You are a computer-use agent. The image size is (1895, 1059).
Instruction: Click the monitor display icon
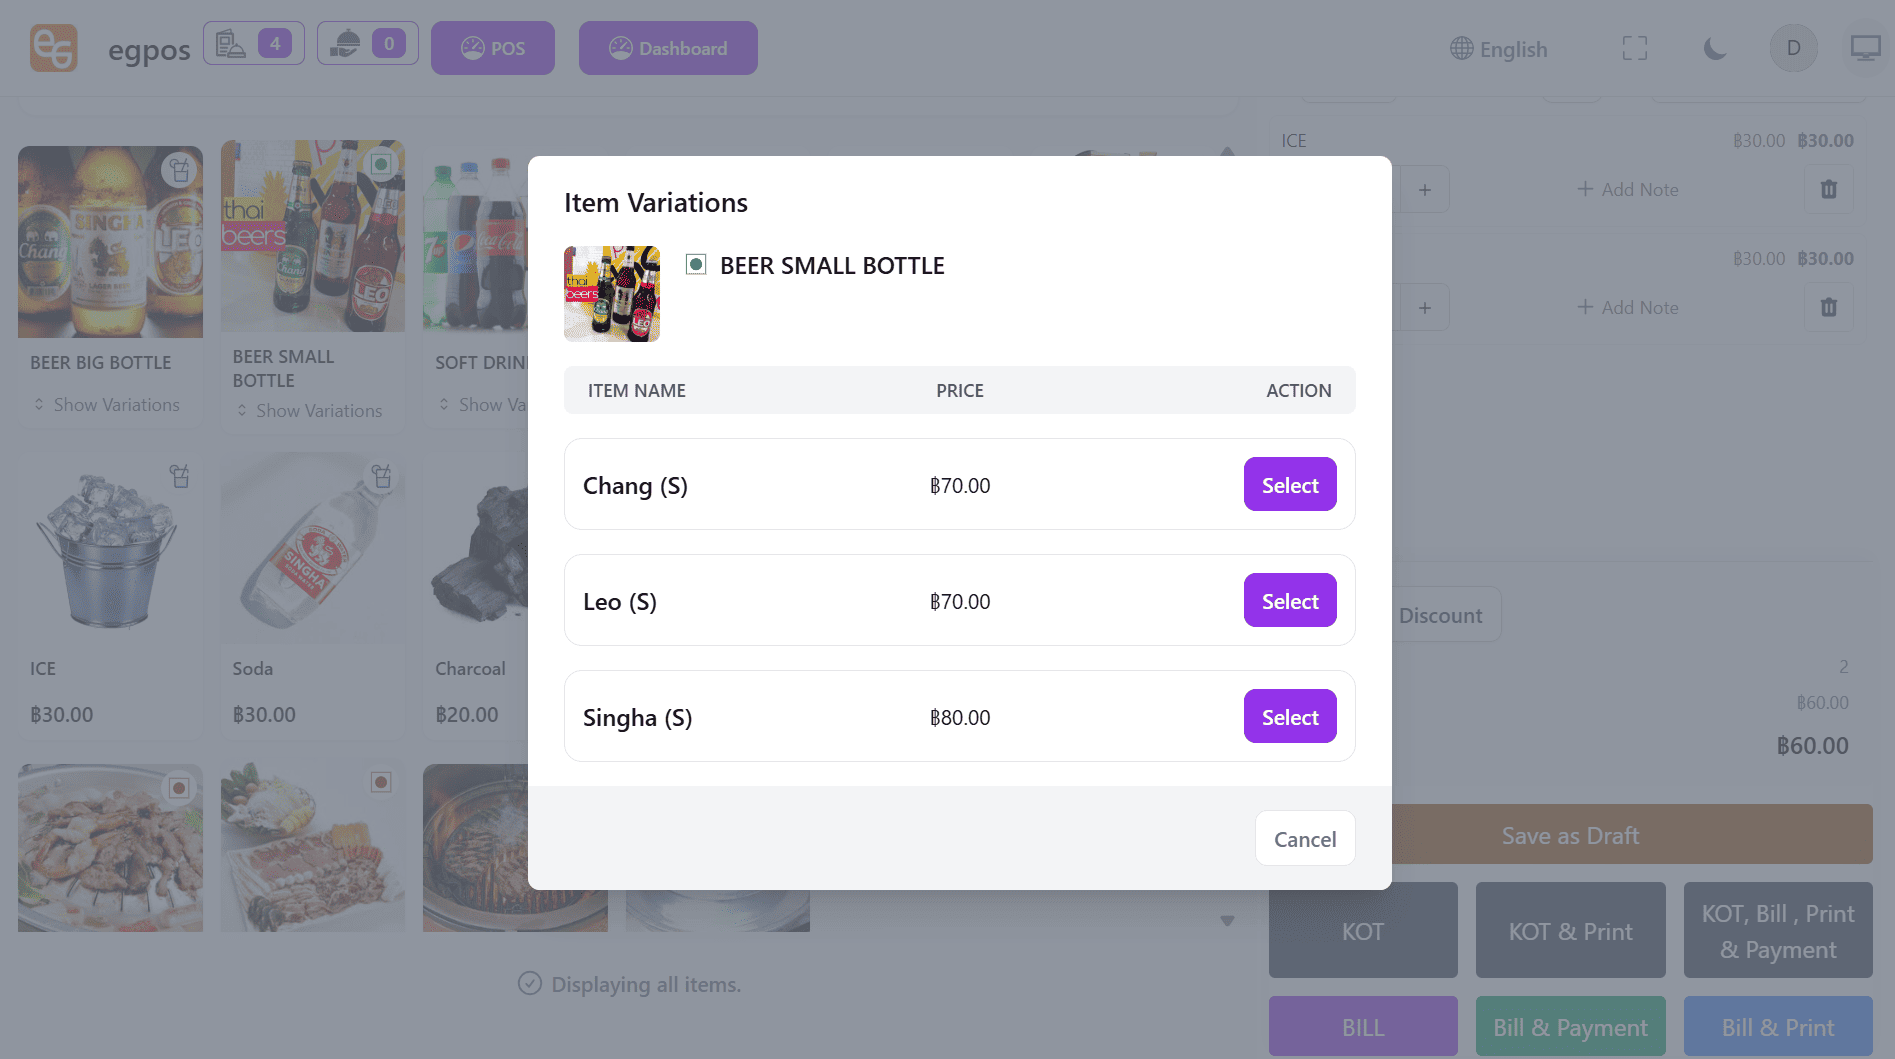coord(1865,48)
